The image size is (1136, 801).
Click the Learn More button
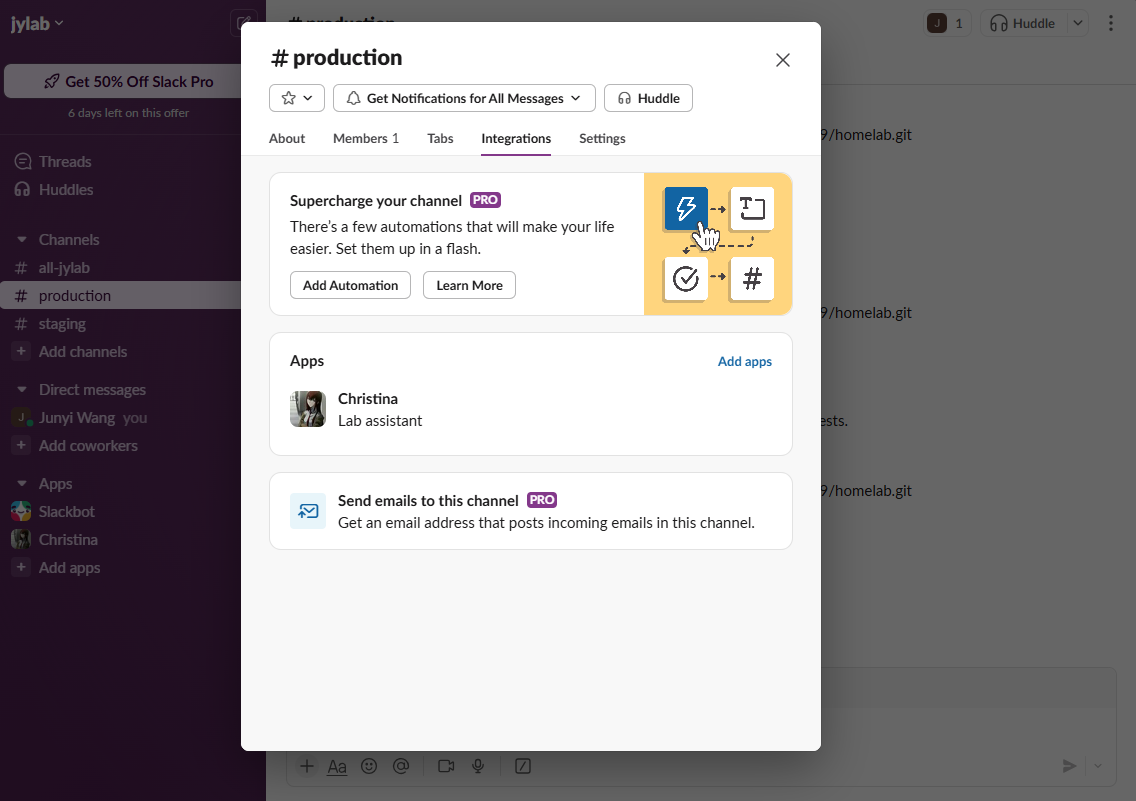(469, 285)
